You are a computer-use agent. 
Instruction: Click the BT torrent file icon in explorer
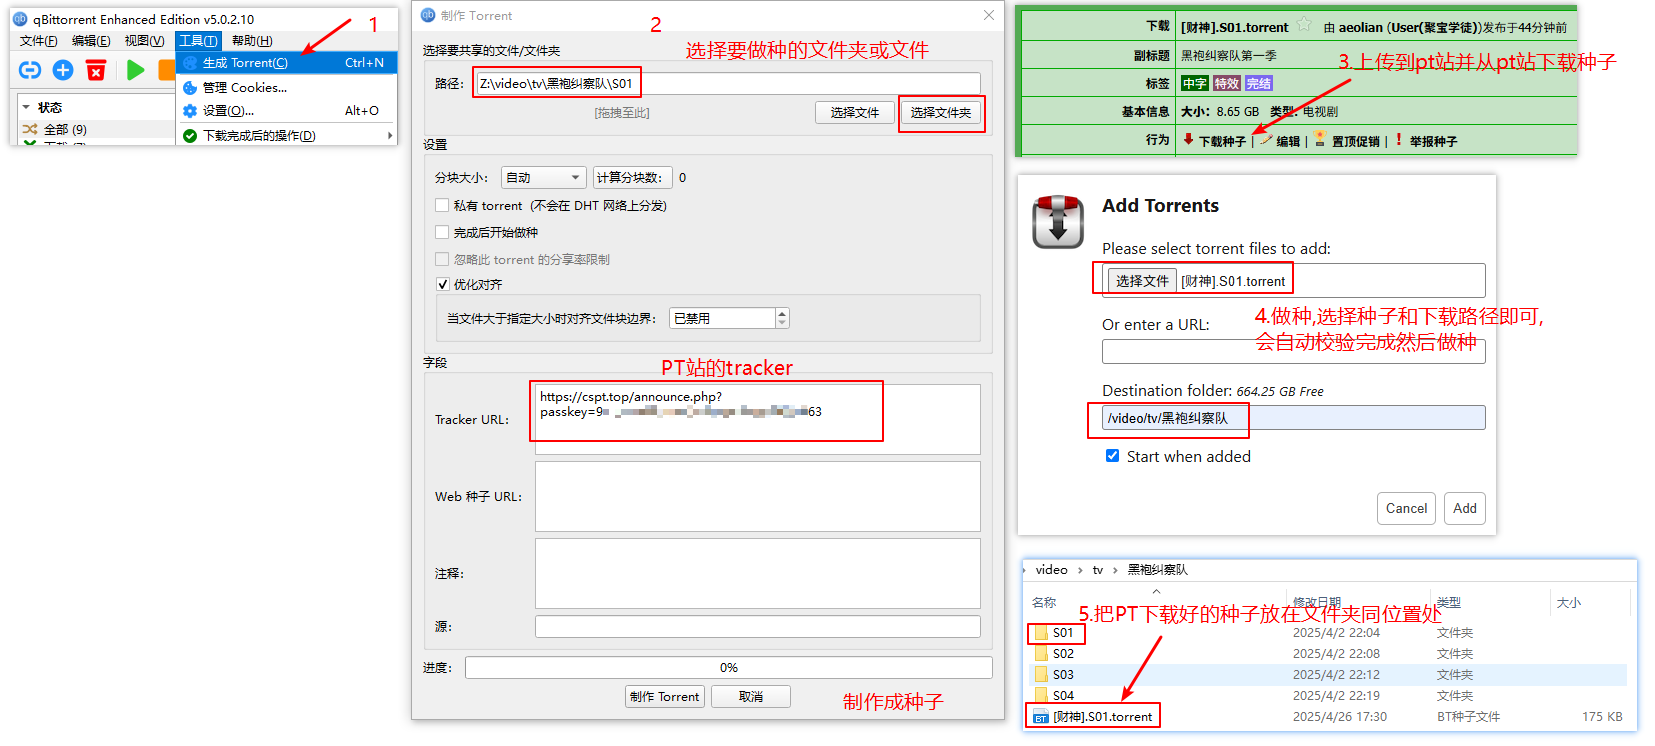(1041, 716)
